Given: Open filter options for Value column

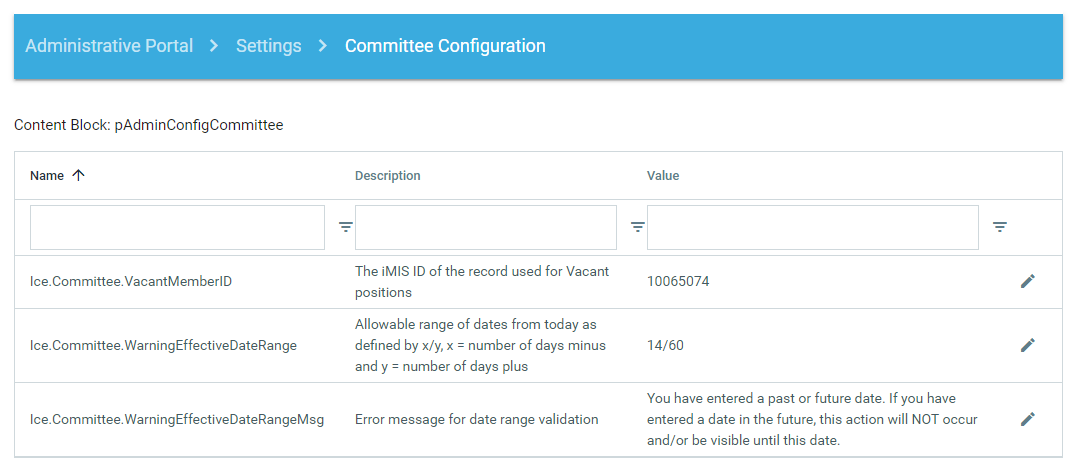Looking at the screenshot, I should 999,227.
